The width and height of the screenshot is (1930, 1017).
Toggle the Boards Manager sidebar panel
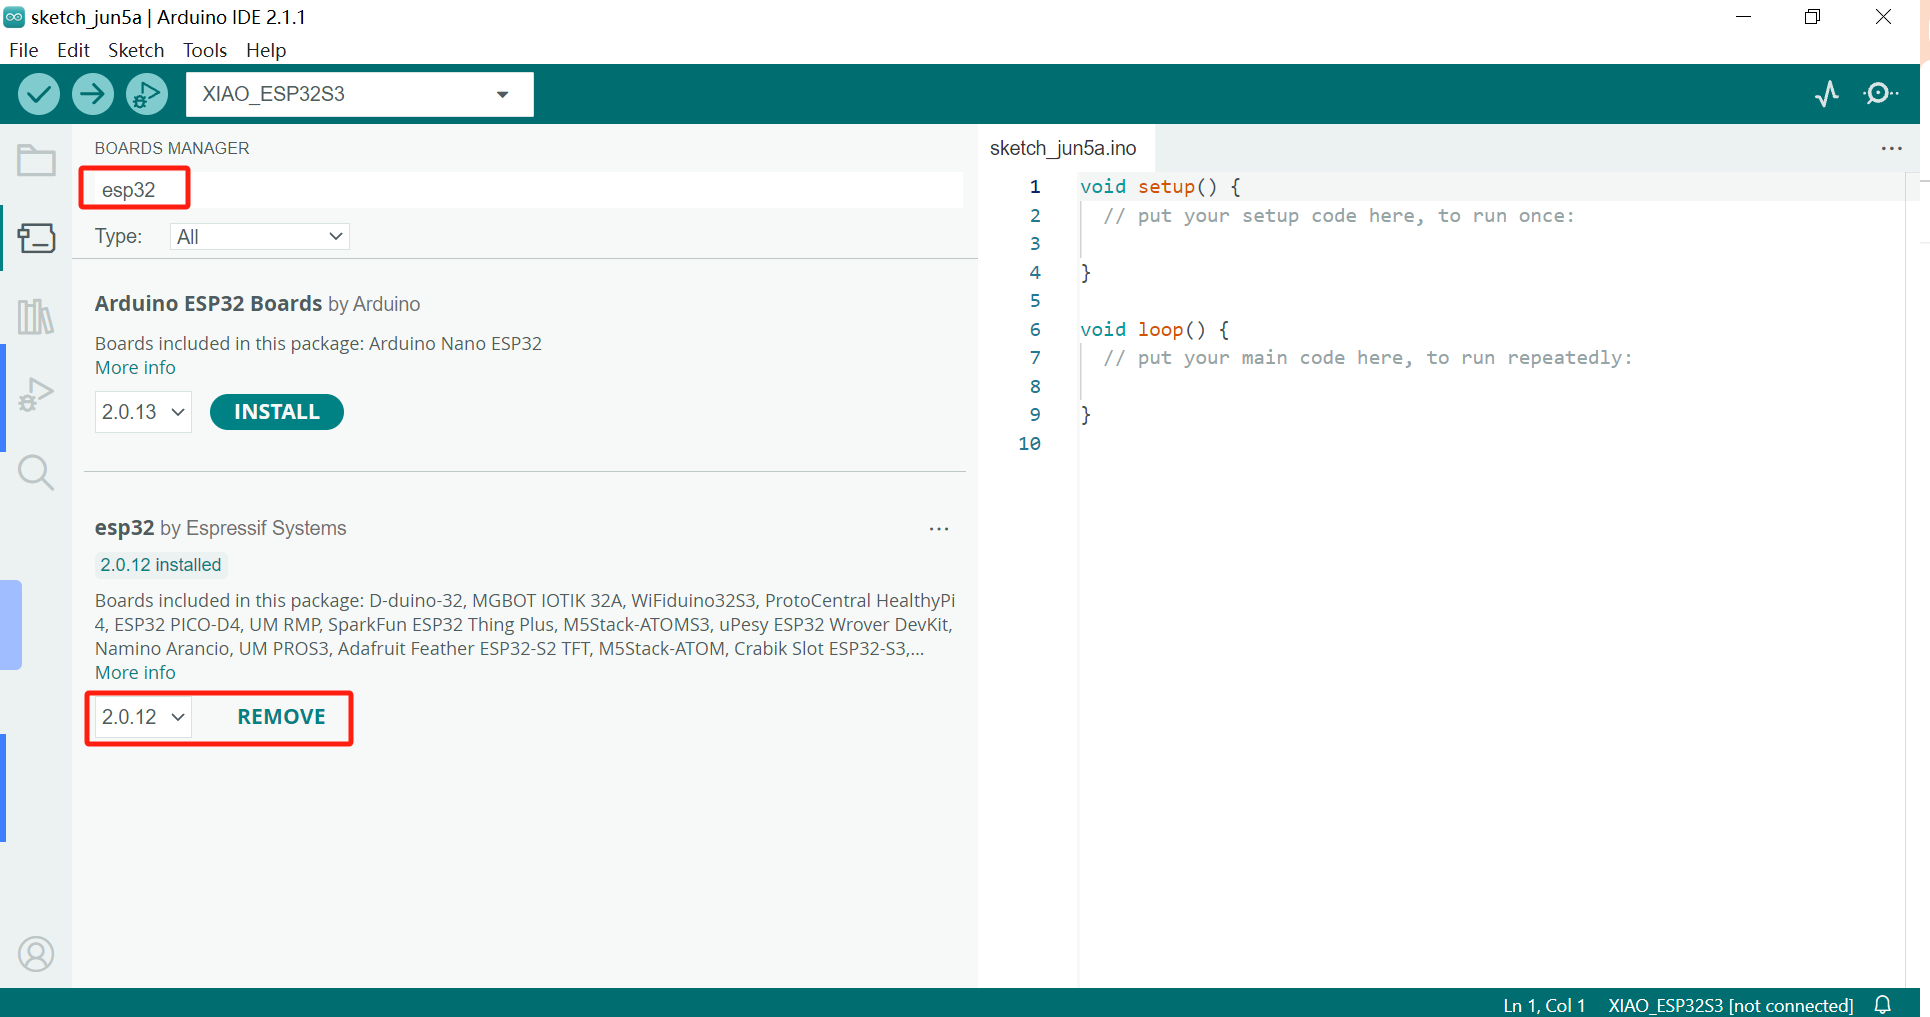point(36,238)
